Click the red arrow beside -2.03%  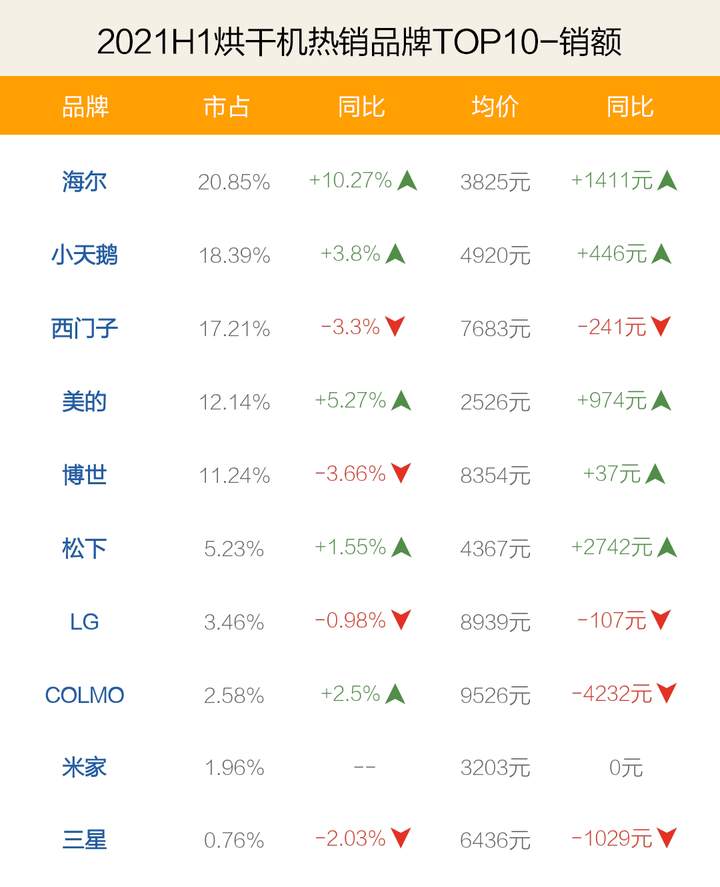401,839
